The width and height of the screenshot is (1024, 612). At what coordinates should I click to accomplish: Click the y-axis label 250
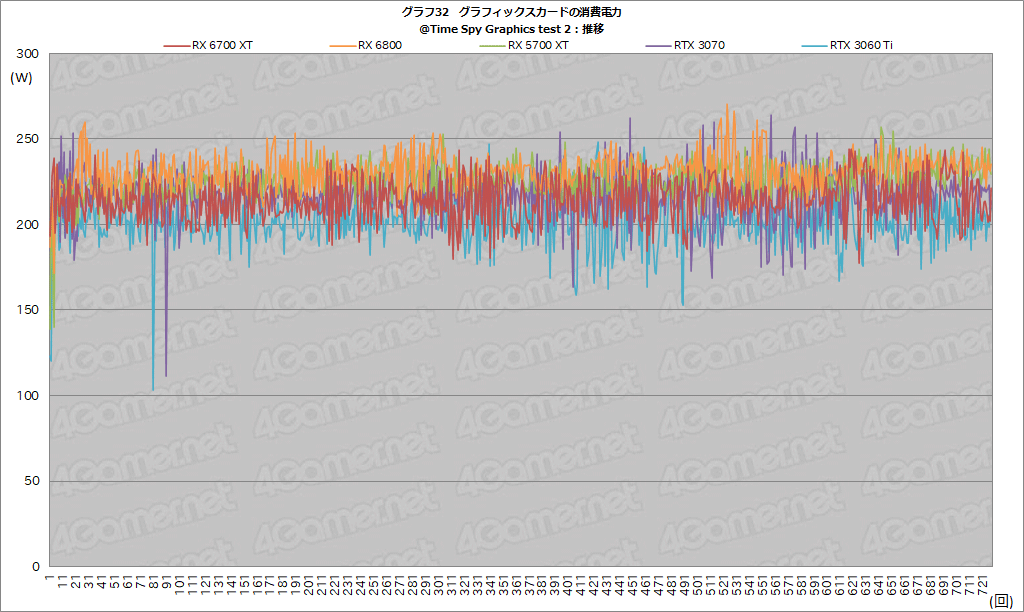tap(27, 138)
